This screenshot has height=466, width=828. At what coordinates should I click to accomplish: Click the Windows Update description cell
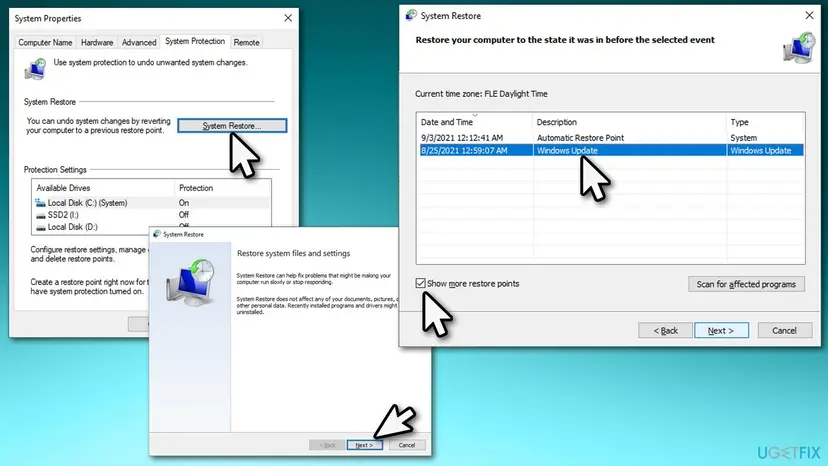coord(567,151)
